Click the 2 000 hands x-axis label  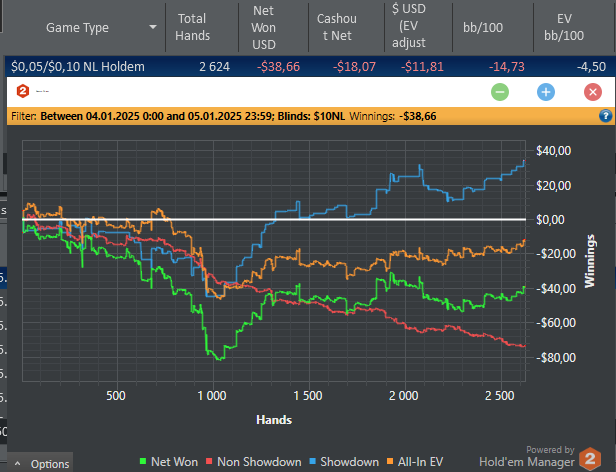tap(404, 395)
